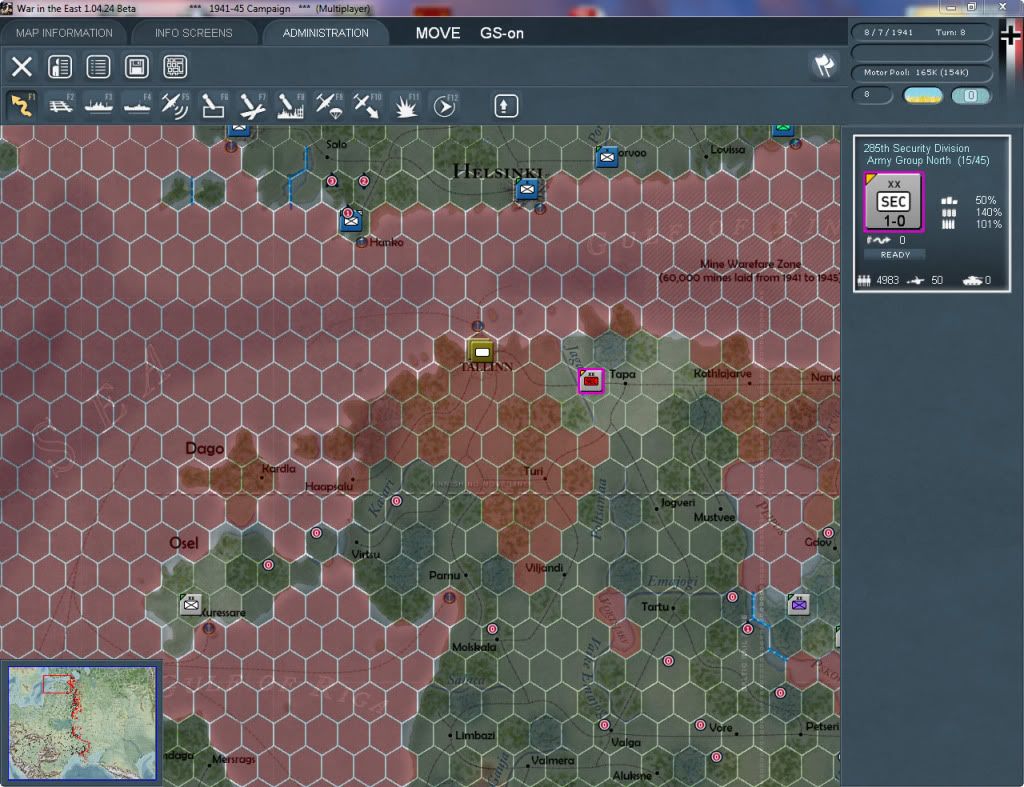Click the up-arrow icon right of F12

[x=505, y=106]
